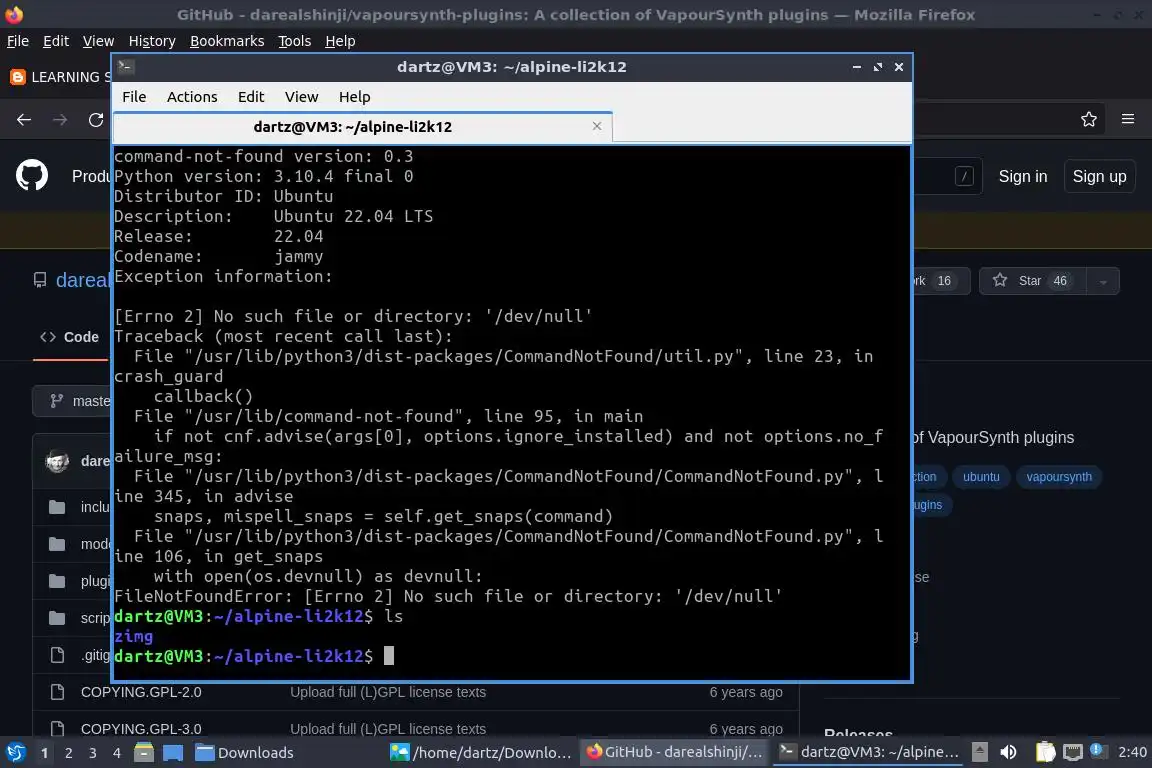This screenshot has width=1152, height=768.
Task: Click the folder icon of the 'inclu' directory row
Action: pos(57,507)
